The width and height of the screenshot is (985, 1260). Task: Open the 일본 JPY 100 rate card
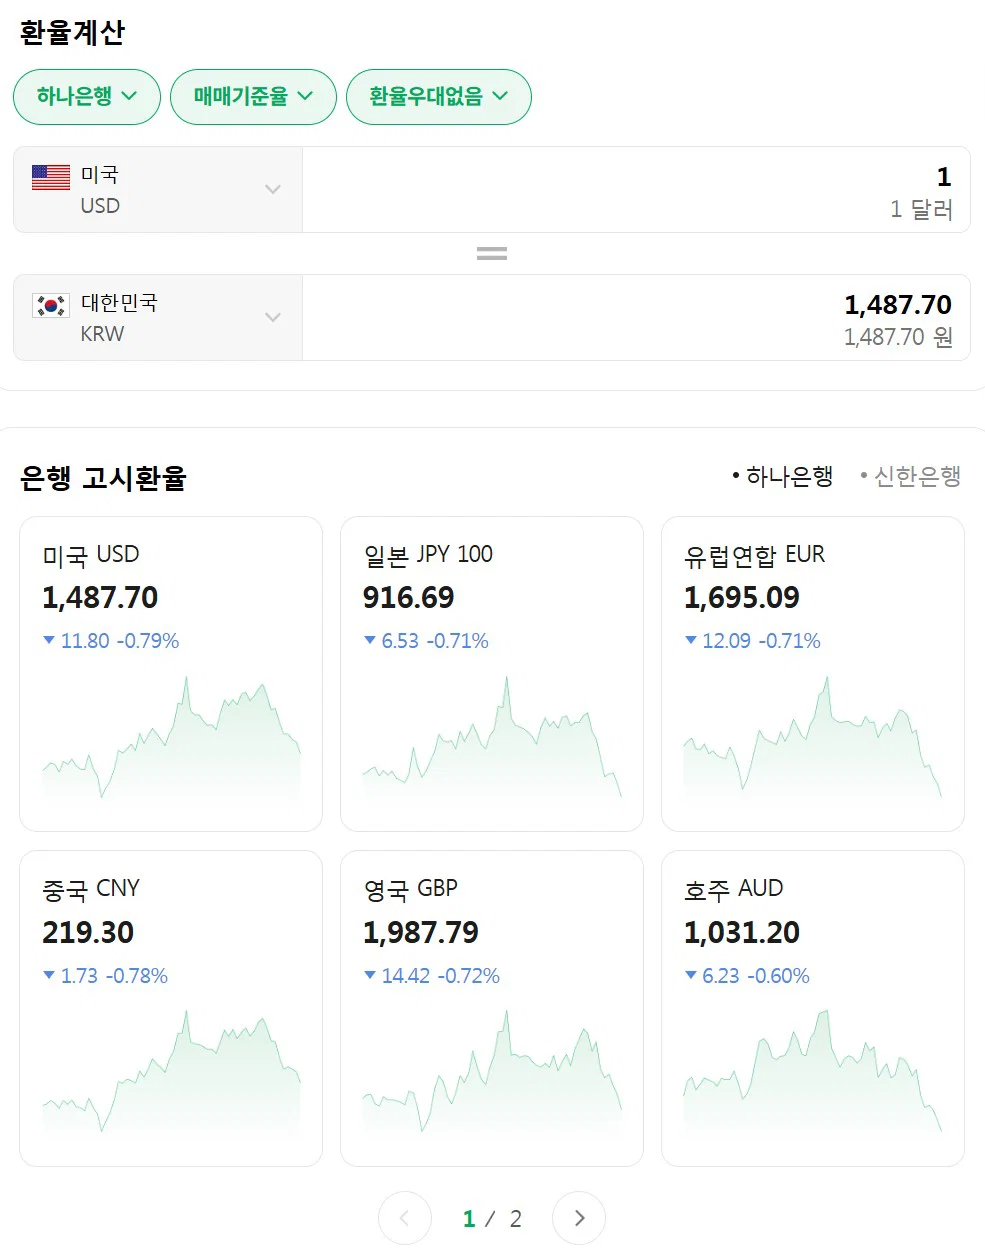tap(492, 674)
